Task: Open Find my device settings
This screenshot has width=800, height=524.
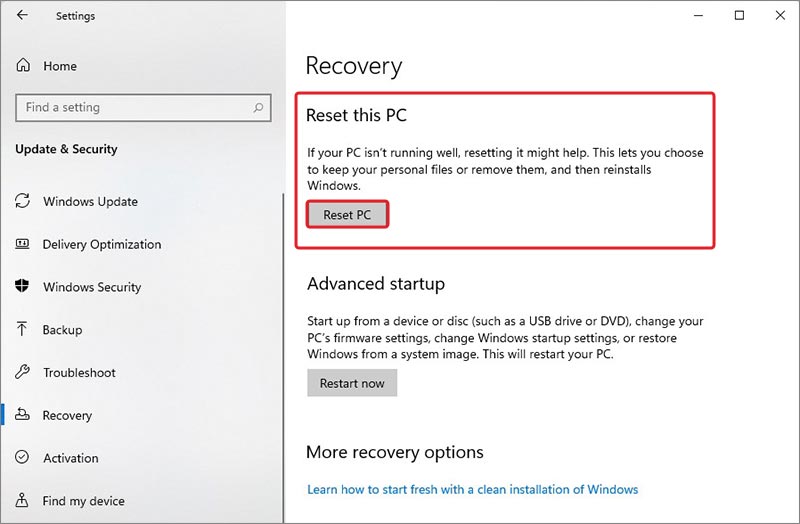Action: (83, 501)
